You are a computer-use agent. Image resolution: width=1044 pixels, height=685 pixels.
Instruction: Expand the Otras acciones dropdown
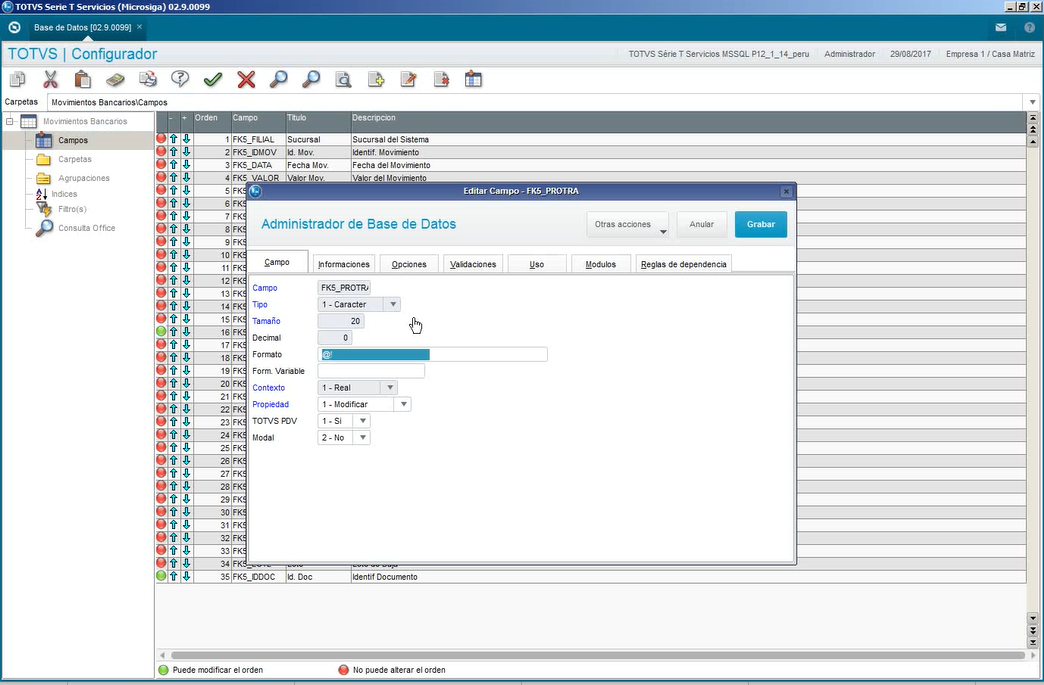[x=627, y=225]
